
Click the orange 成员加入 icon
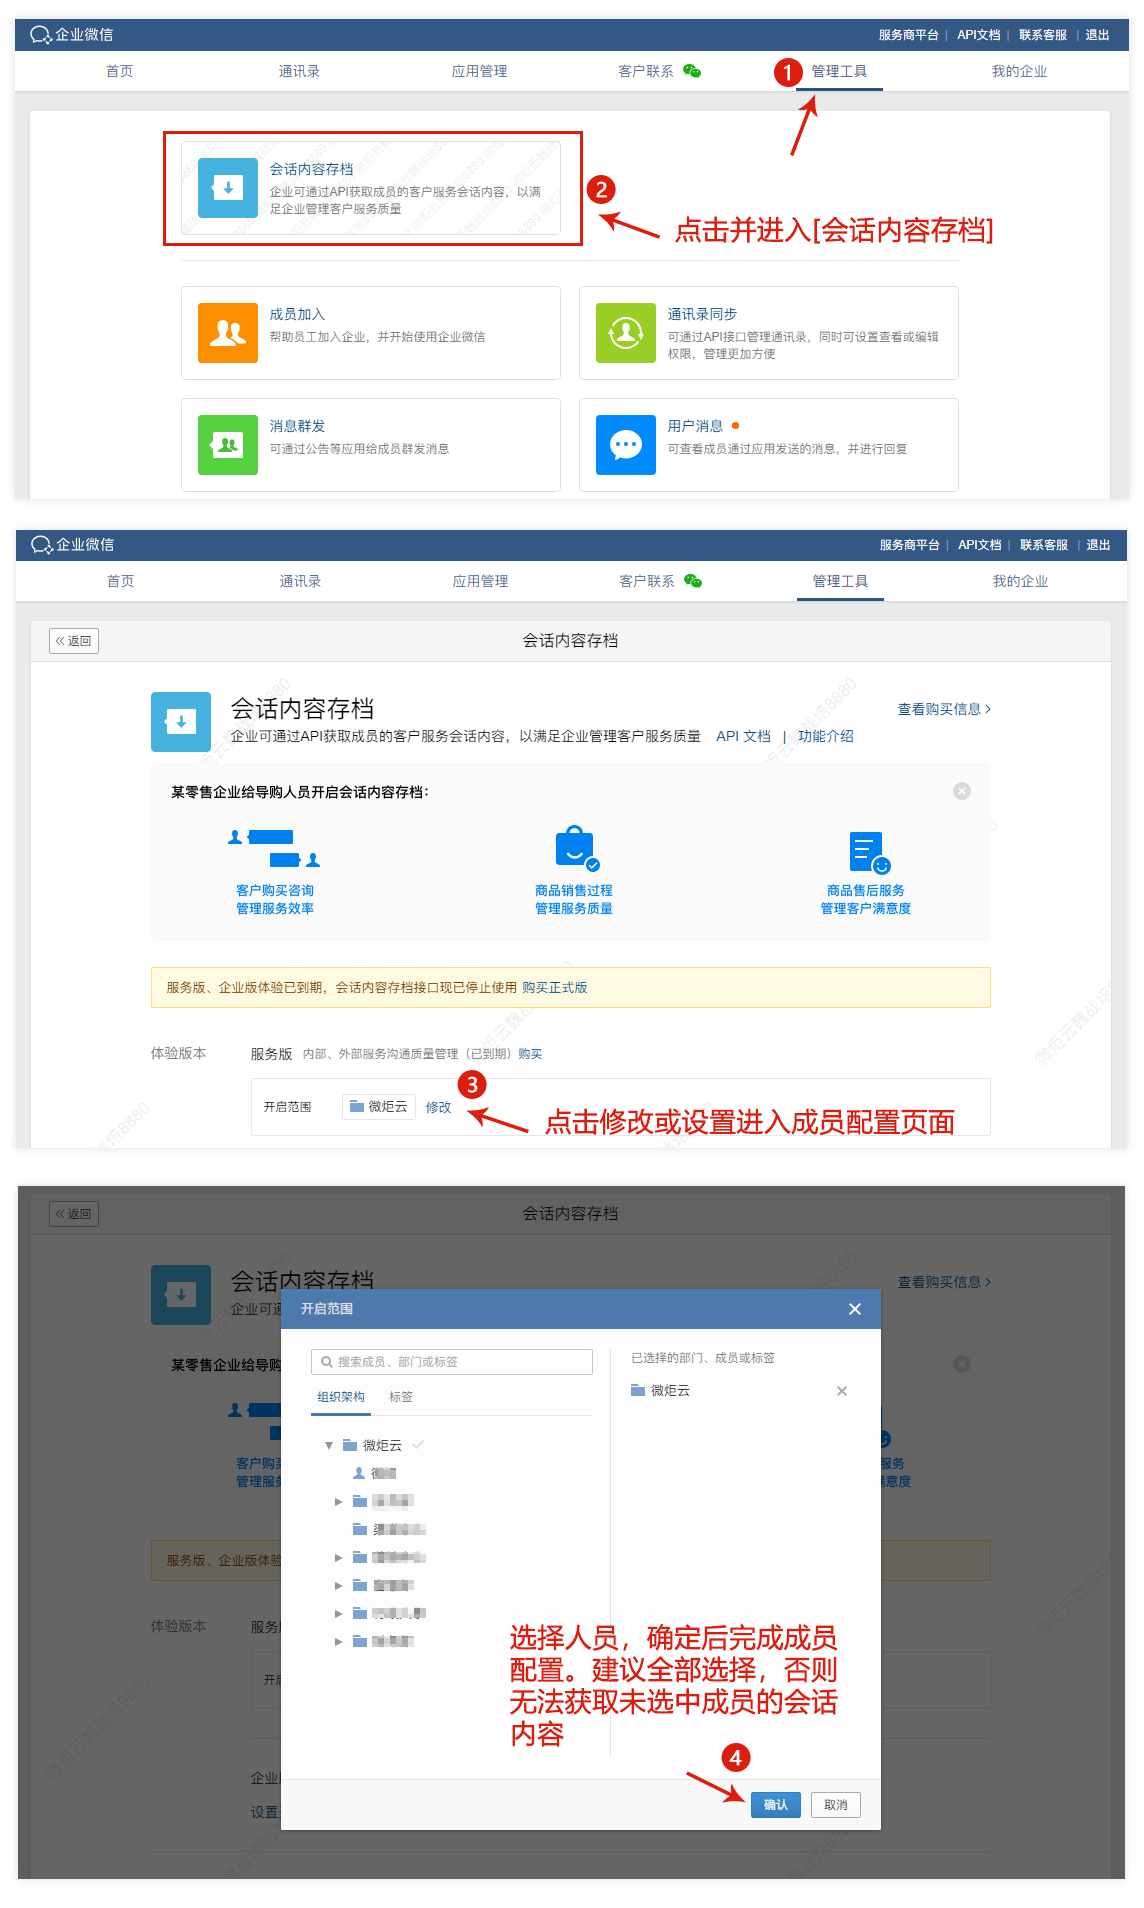228,332
